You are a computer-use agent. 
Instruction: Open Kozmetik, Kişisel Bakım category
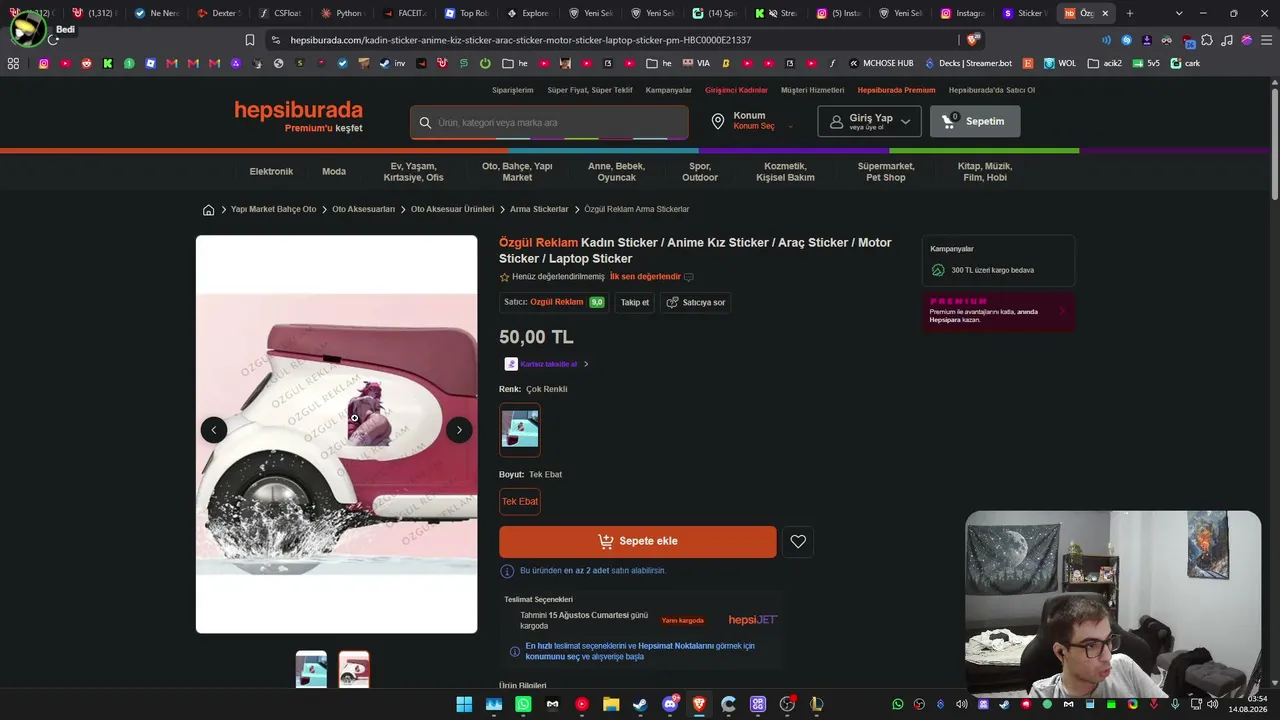[x=785, y=172]
